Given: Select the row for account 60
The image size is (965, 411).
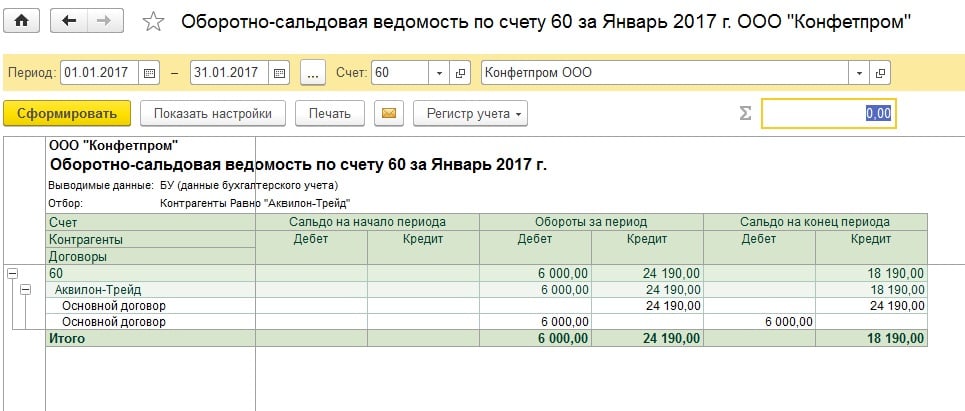Looking at the screenshot, I should coord(486,273).
